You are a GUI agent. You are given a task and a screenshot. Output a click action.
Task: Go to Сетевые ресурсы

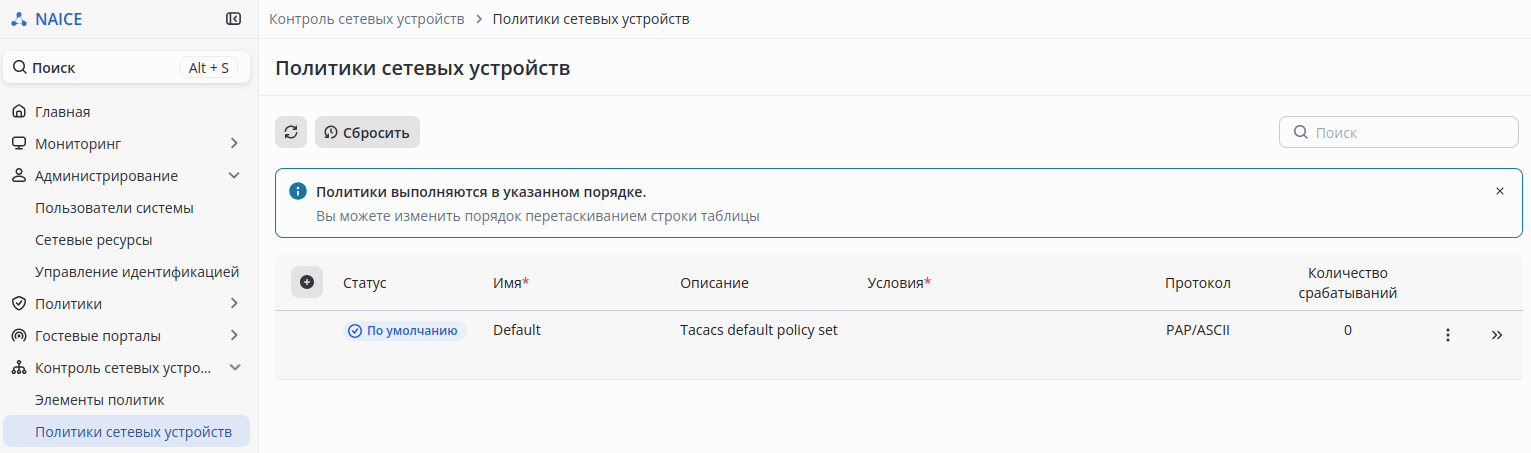[94, 240]
